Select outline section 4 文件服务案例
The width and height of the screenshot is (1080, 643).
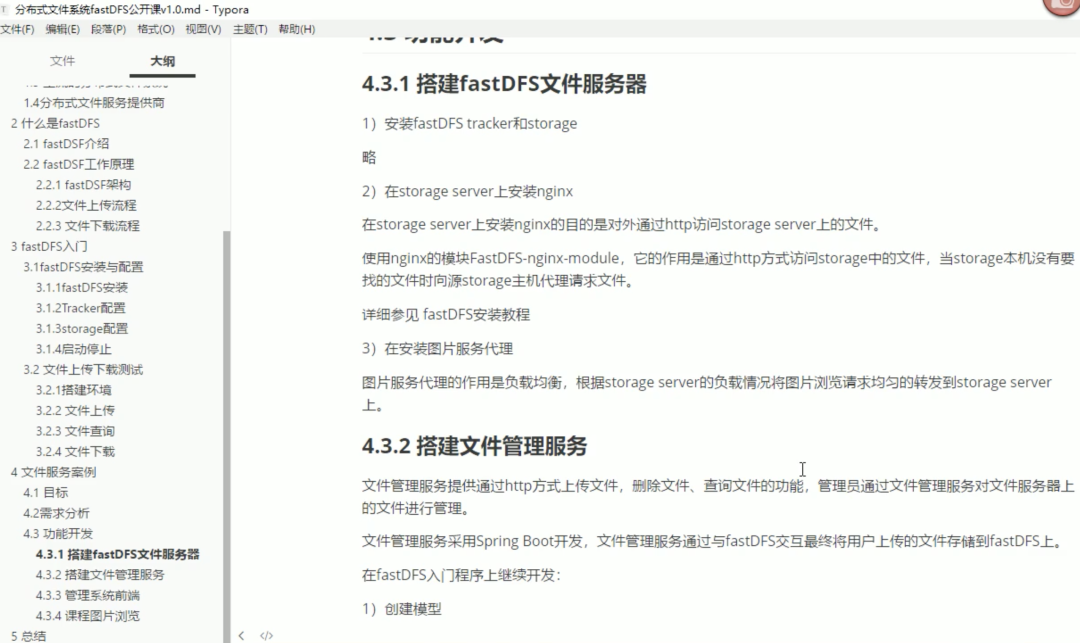pyautogui.click(x=53, y=472)
